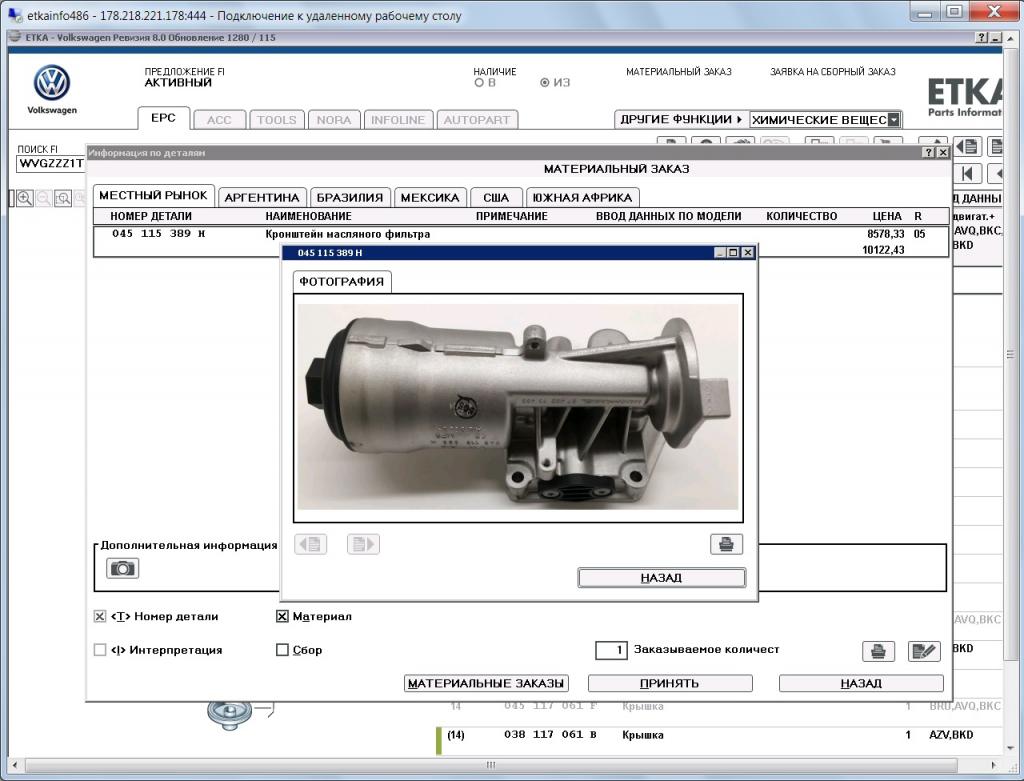Image resolution: width=1024 pixels, height=781 pixels.
Task: Click the left arrow of horizontal scrollbar
Action: (x=15, y=765)
